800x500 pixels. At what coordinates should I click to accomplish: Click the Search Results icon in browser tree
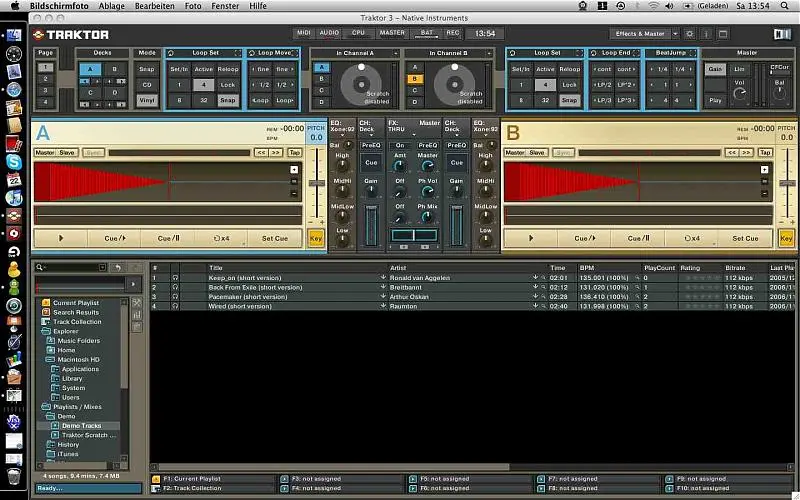tap(45, 312)
